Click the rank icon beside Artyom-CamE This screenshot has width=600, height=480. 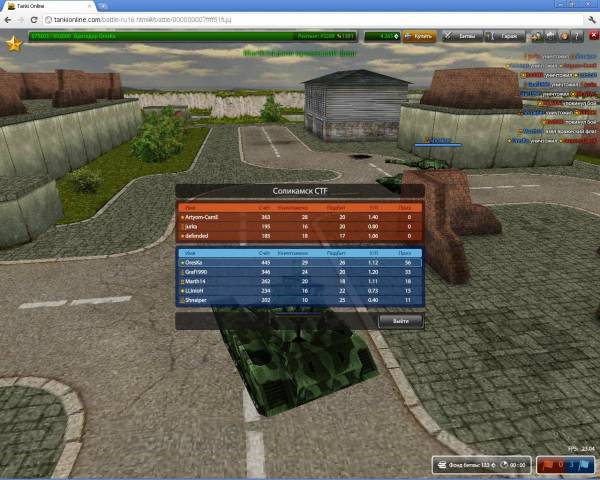183,217
